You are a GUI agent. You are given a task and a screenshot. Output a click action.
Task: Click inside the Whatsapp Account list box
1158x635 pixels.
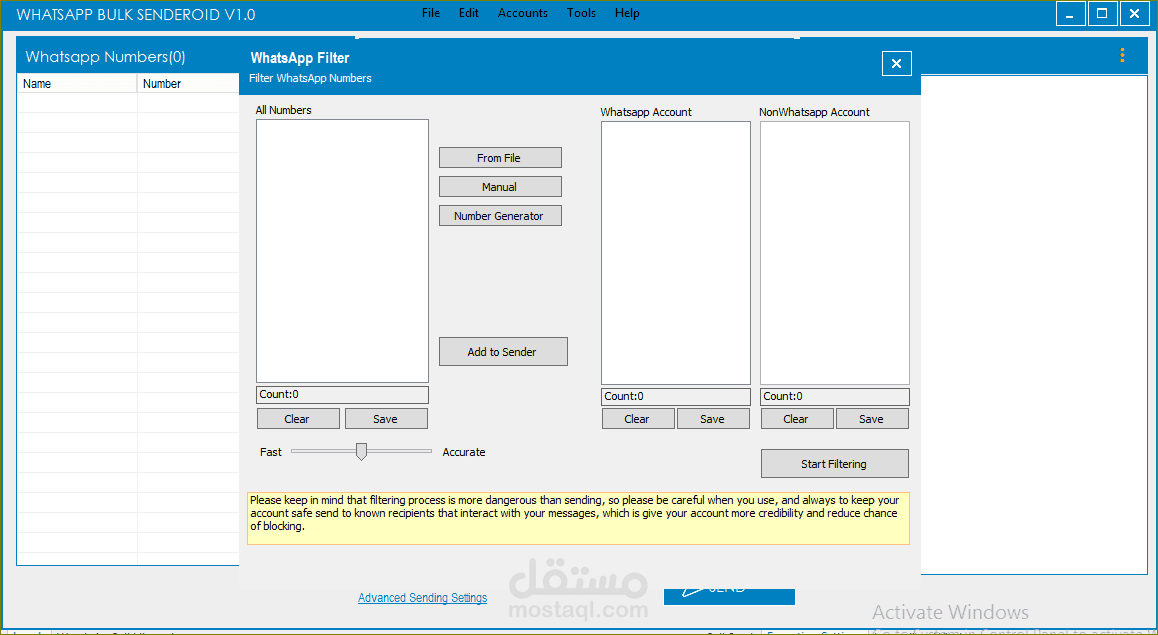[x=676, y=253]
